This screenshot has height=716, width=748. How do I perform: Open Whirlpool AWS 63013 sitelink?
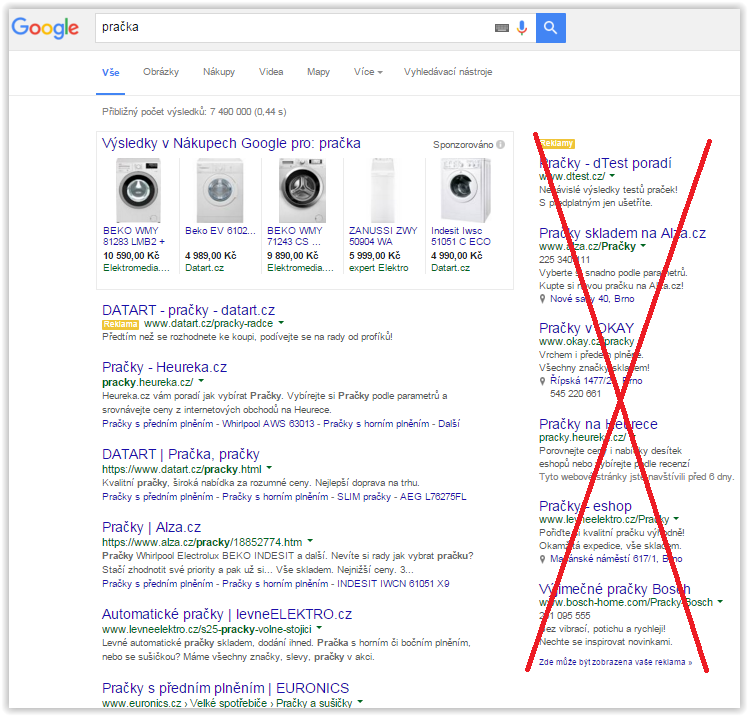click(x=268, y=424)
